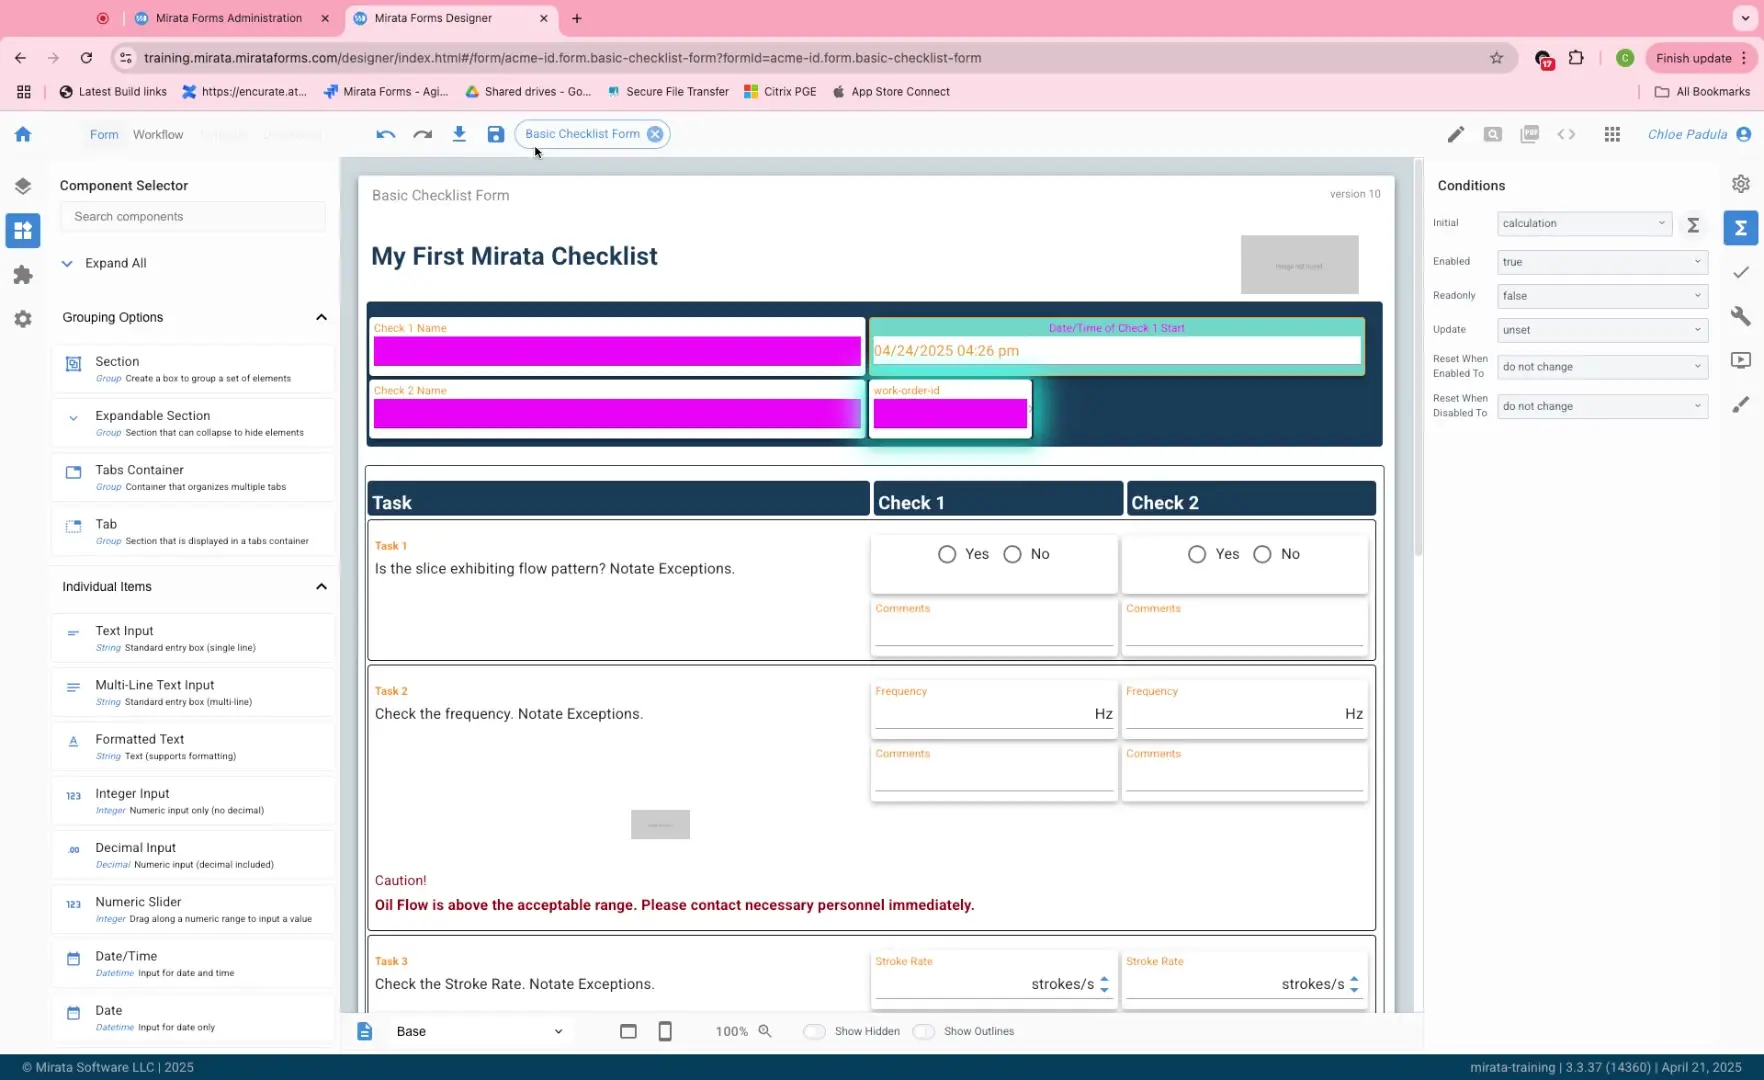Open the Readonly dropdown set to false

pos(1601,296)
